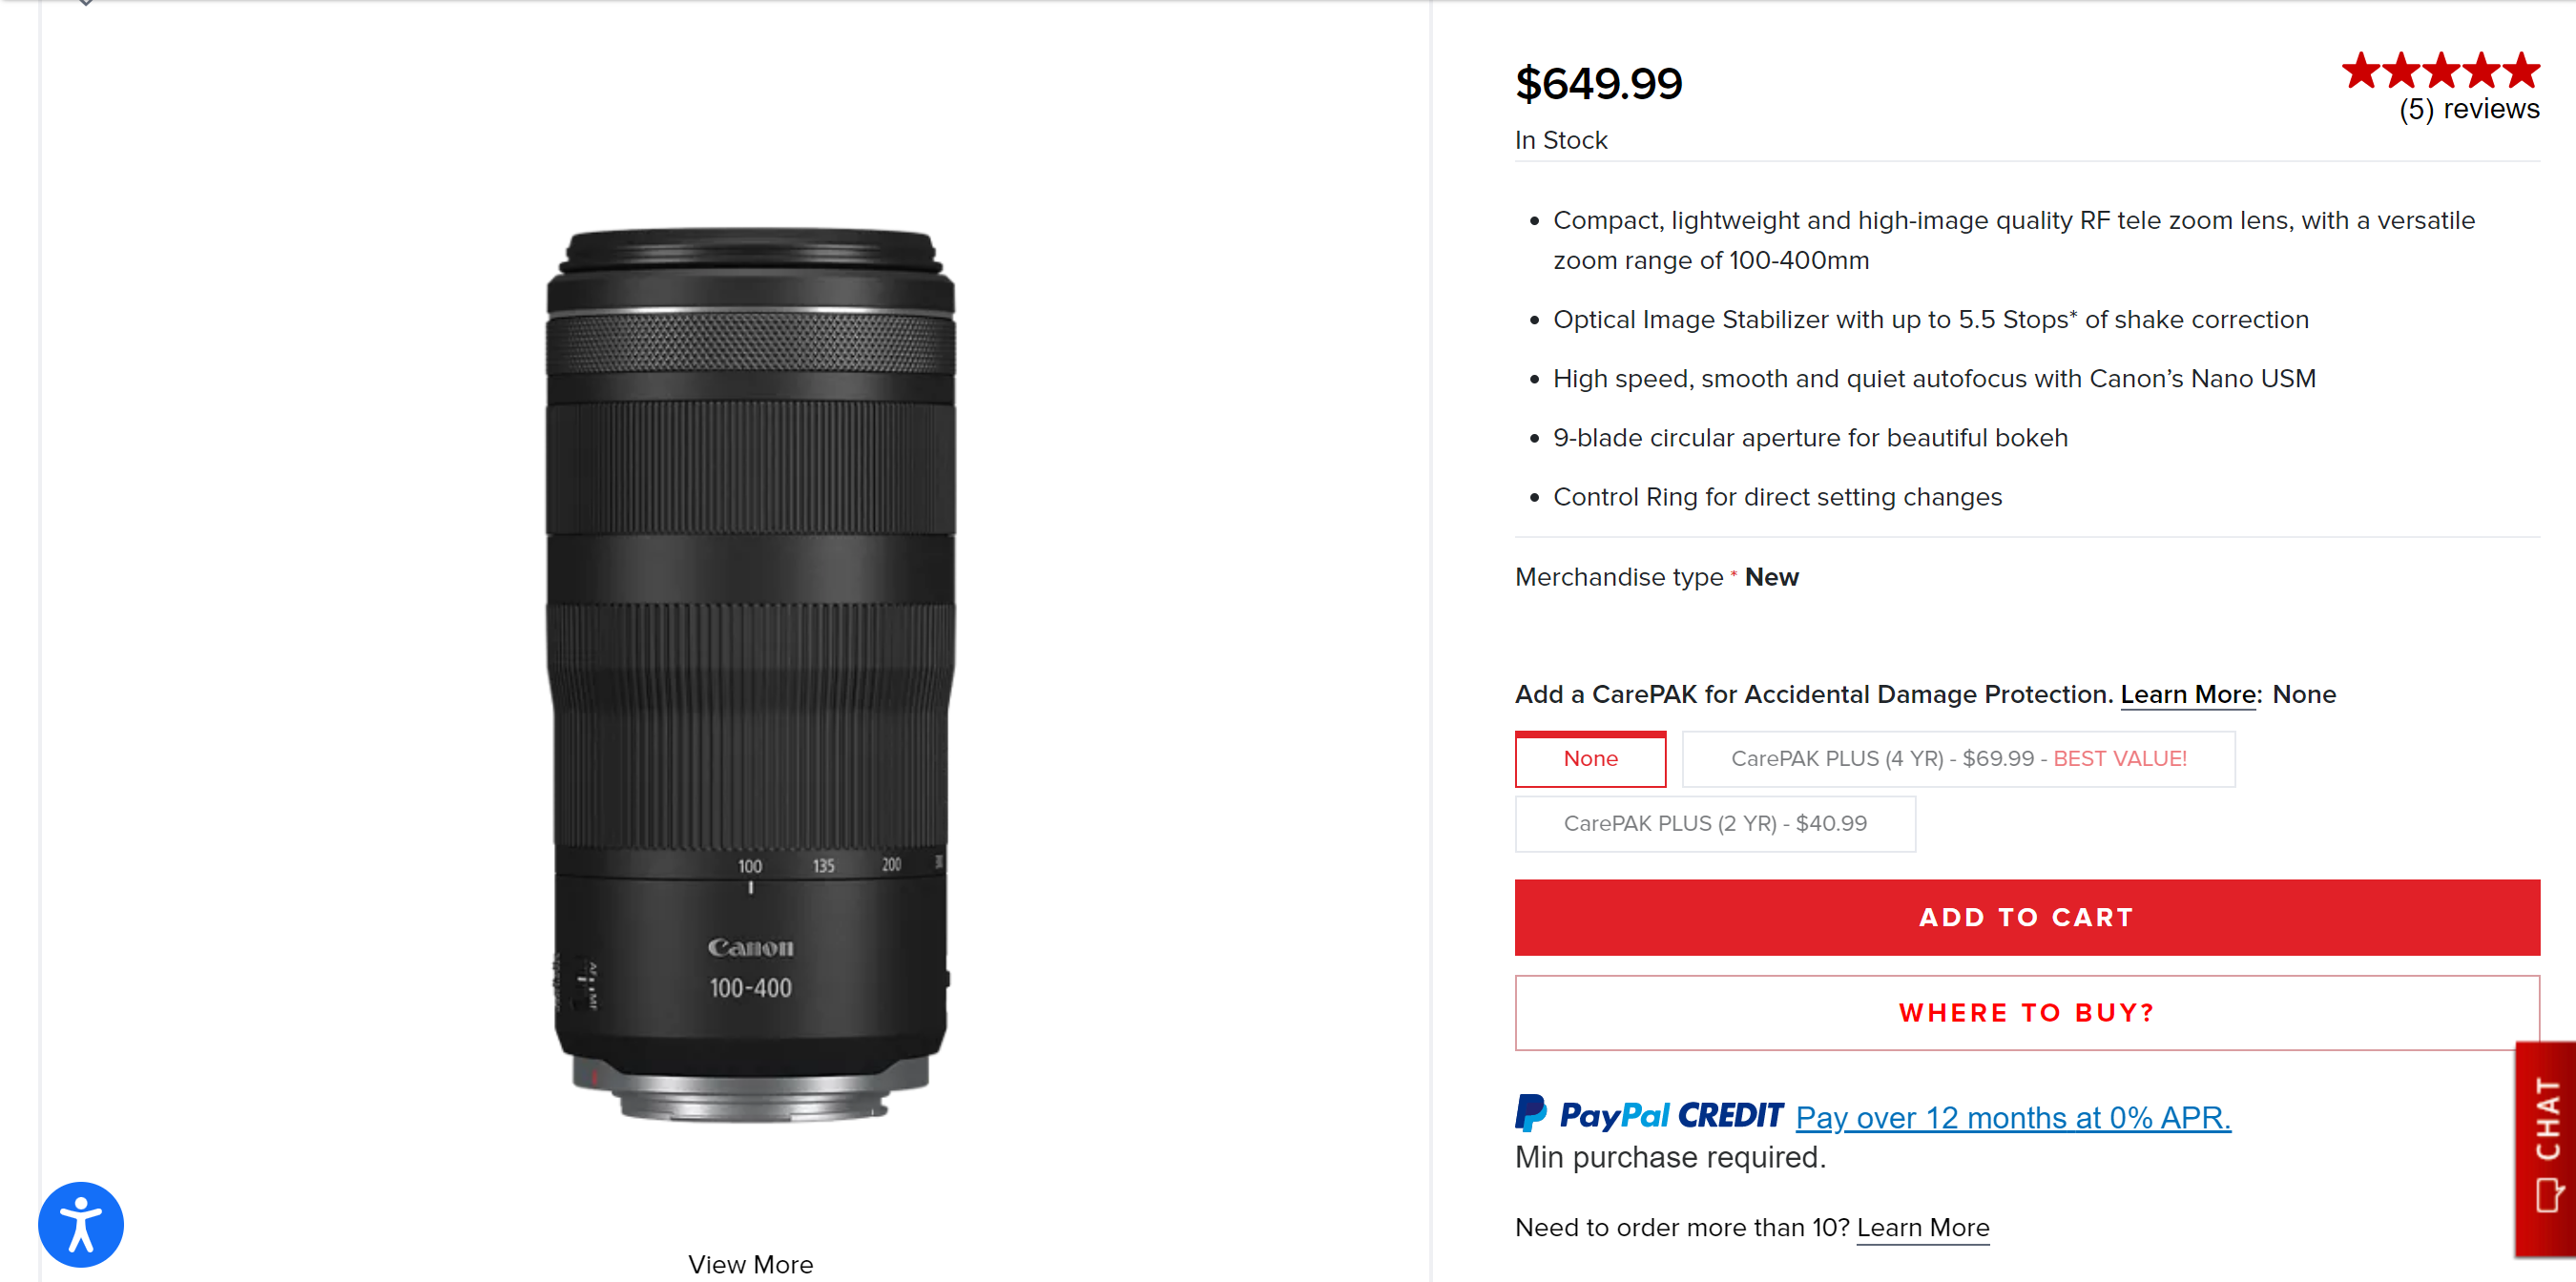Click ADD TO CART
This screenshot has height=1282, width=2576.
2025,916
